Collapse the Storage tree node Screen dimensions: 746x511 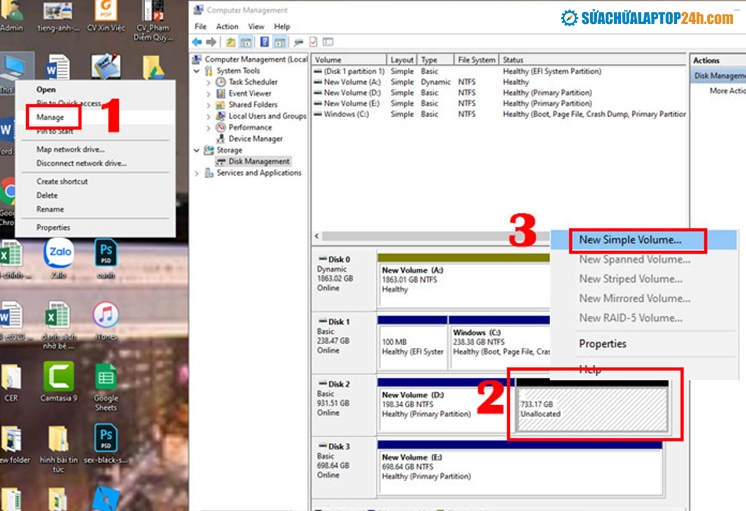(x=196, y=150)
